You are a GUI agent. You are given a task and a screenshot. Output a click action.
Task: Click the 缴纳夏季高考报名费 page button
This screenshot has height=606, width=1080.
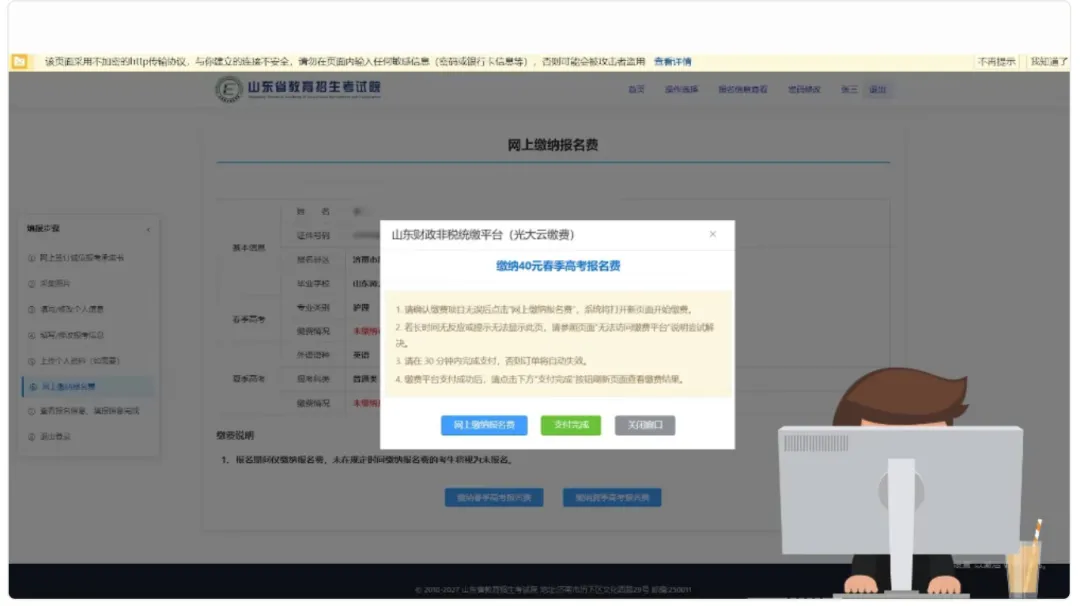tap(612, 497)
